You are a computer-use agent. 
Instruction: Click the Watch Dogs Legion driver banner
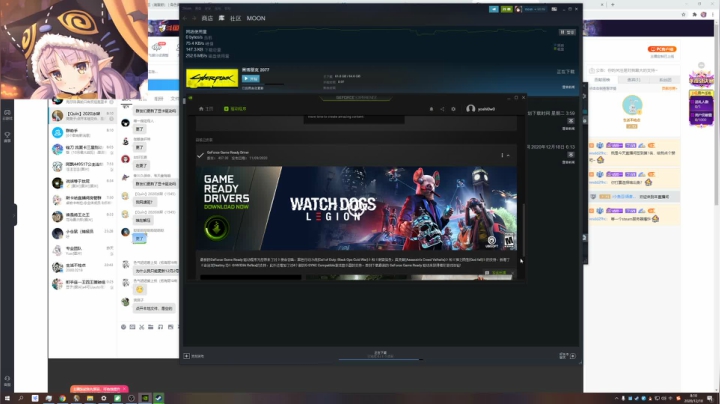coord(356,208)
